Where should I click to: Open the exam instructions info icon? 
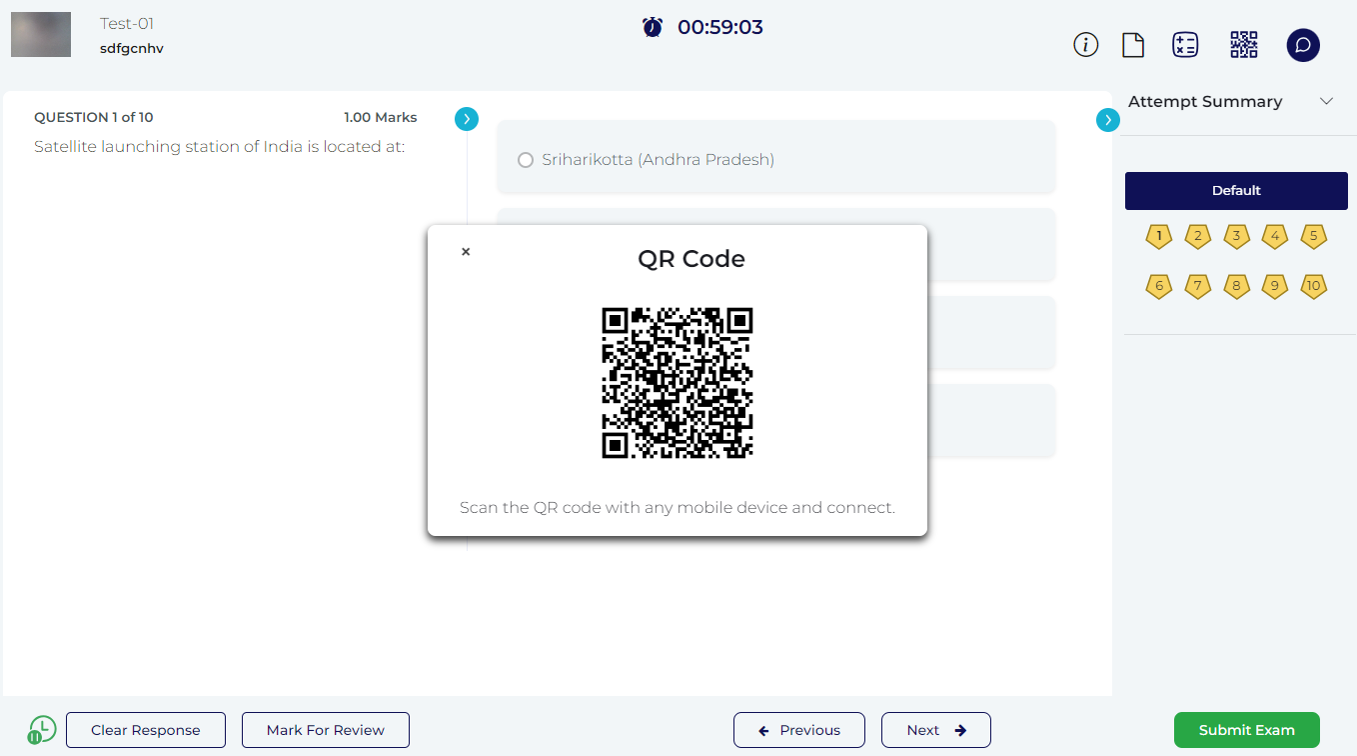tap(1086, 44)
